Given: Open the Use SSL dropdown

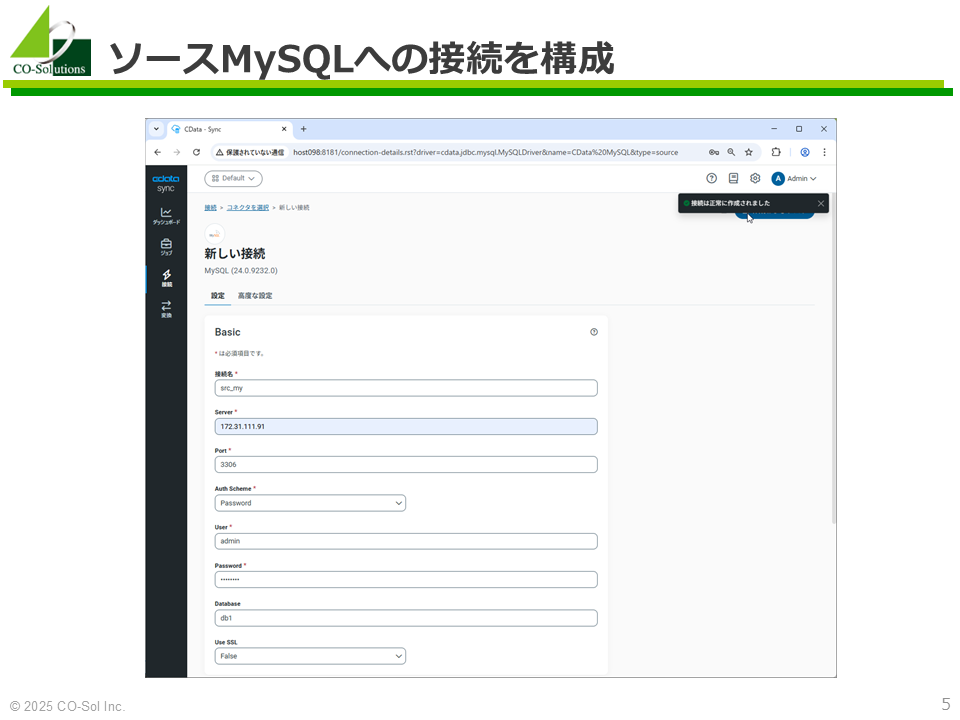Looking at the screenshot, I should (310, 656).
